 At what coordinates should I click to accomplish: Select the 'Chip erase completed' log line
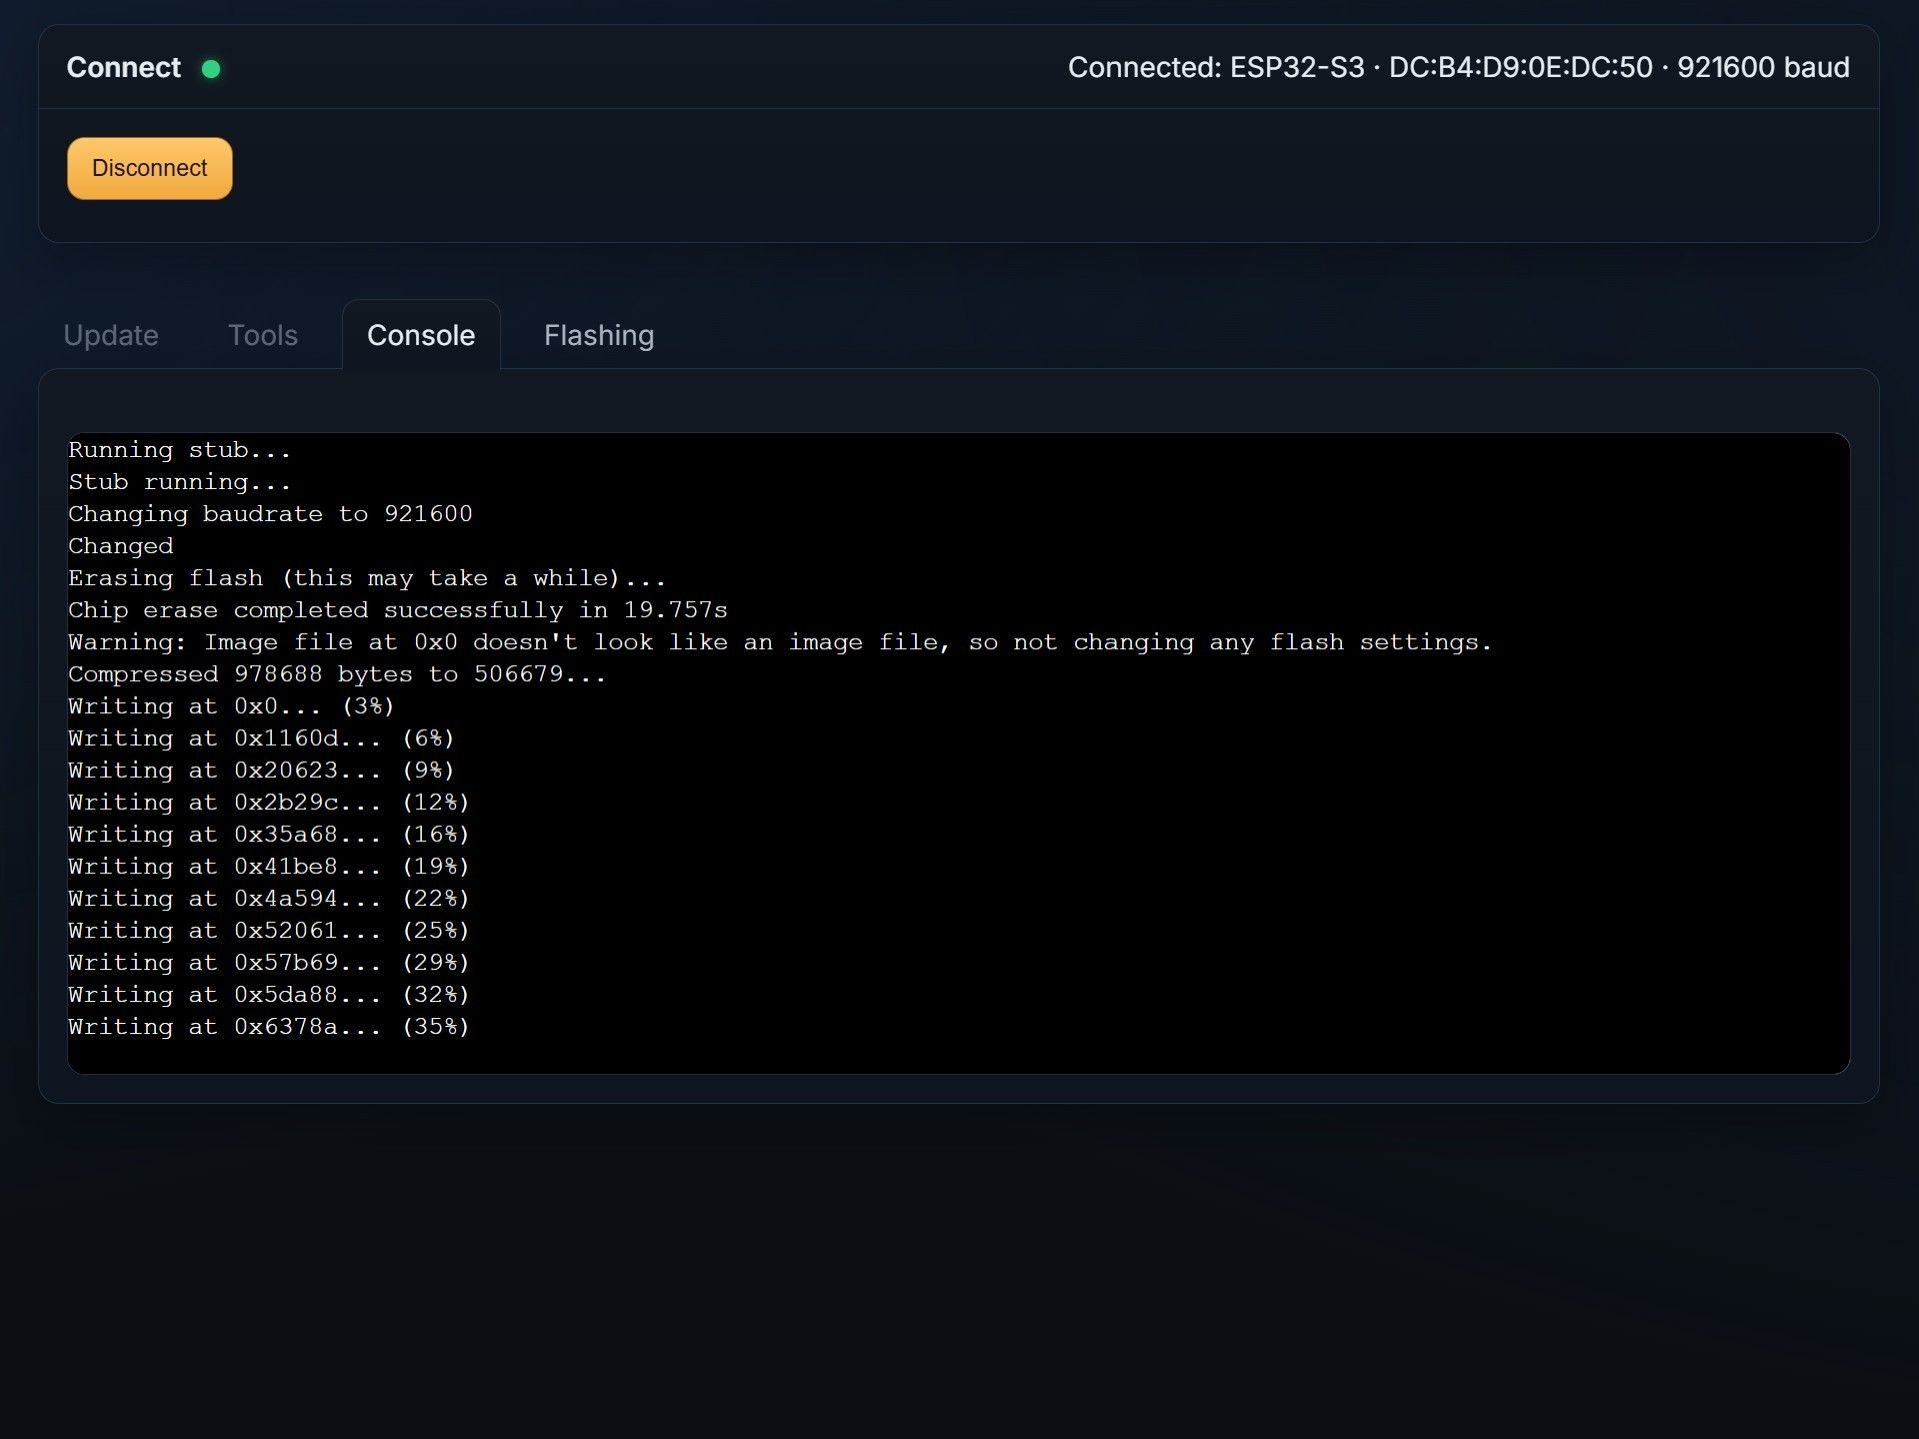click(397, 609)
